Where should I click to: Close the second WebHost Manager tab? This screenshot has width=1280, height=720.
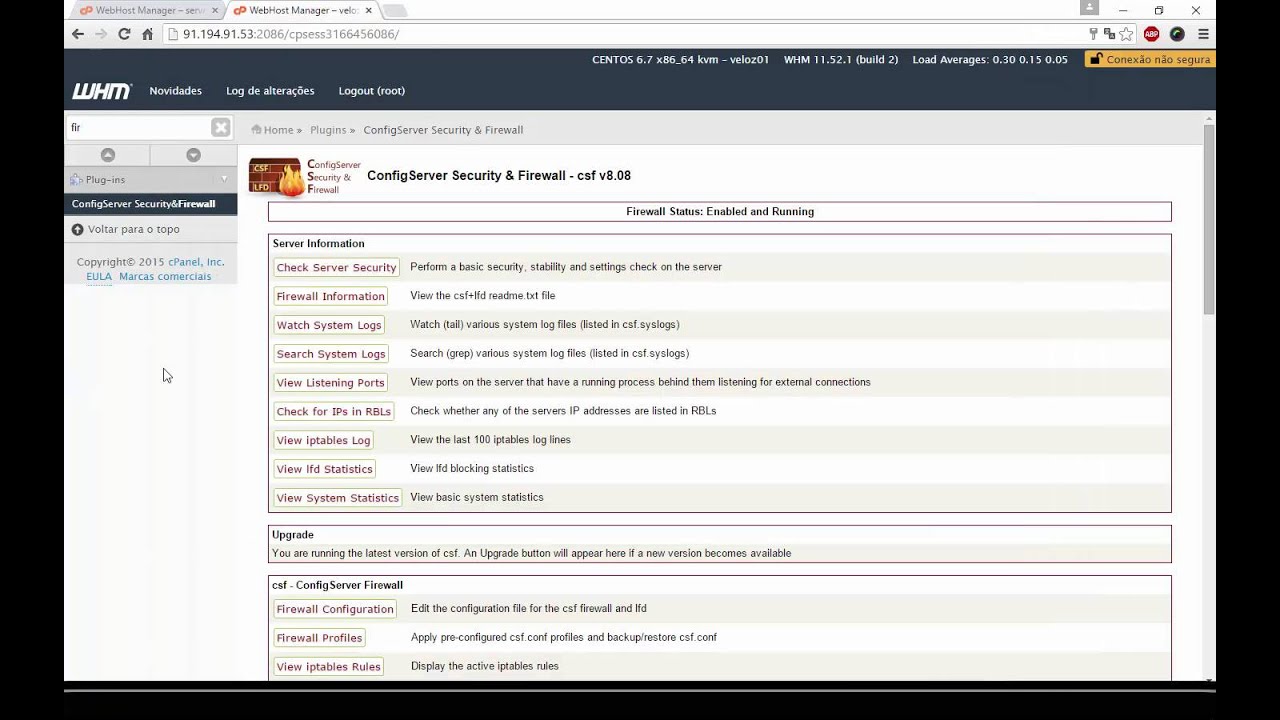click(x=369, y=10)
